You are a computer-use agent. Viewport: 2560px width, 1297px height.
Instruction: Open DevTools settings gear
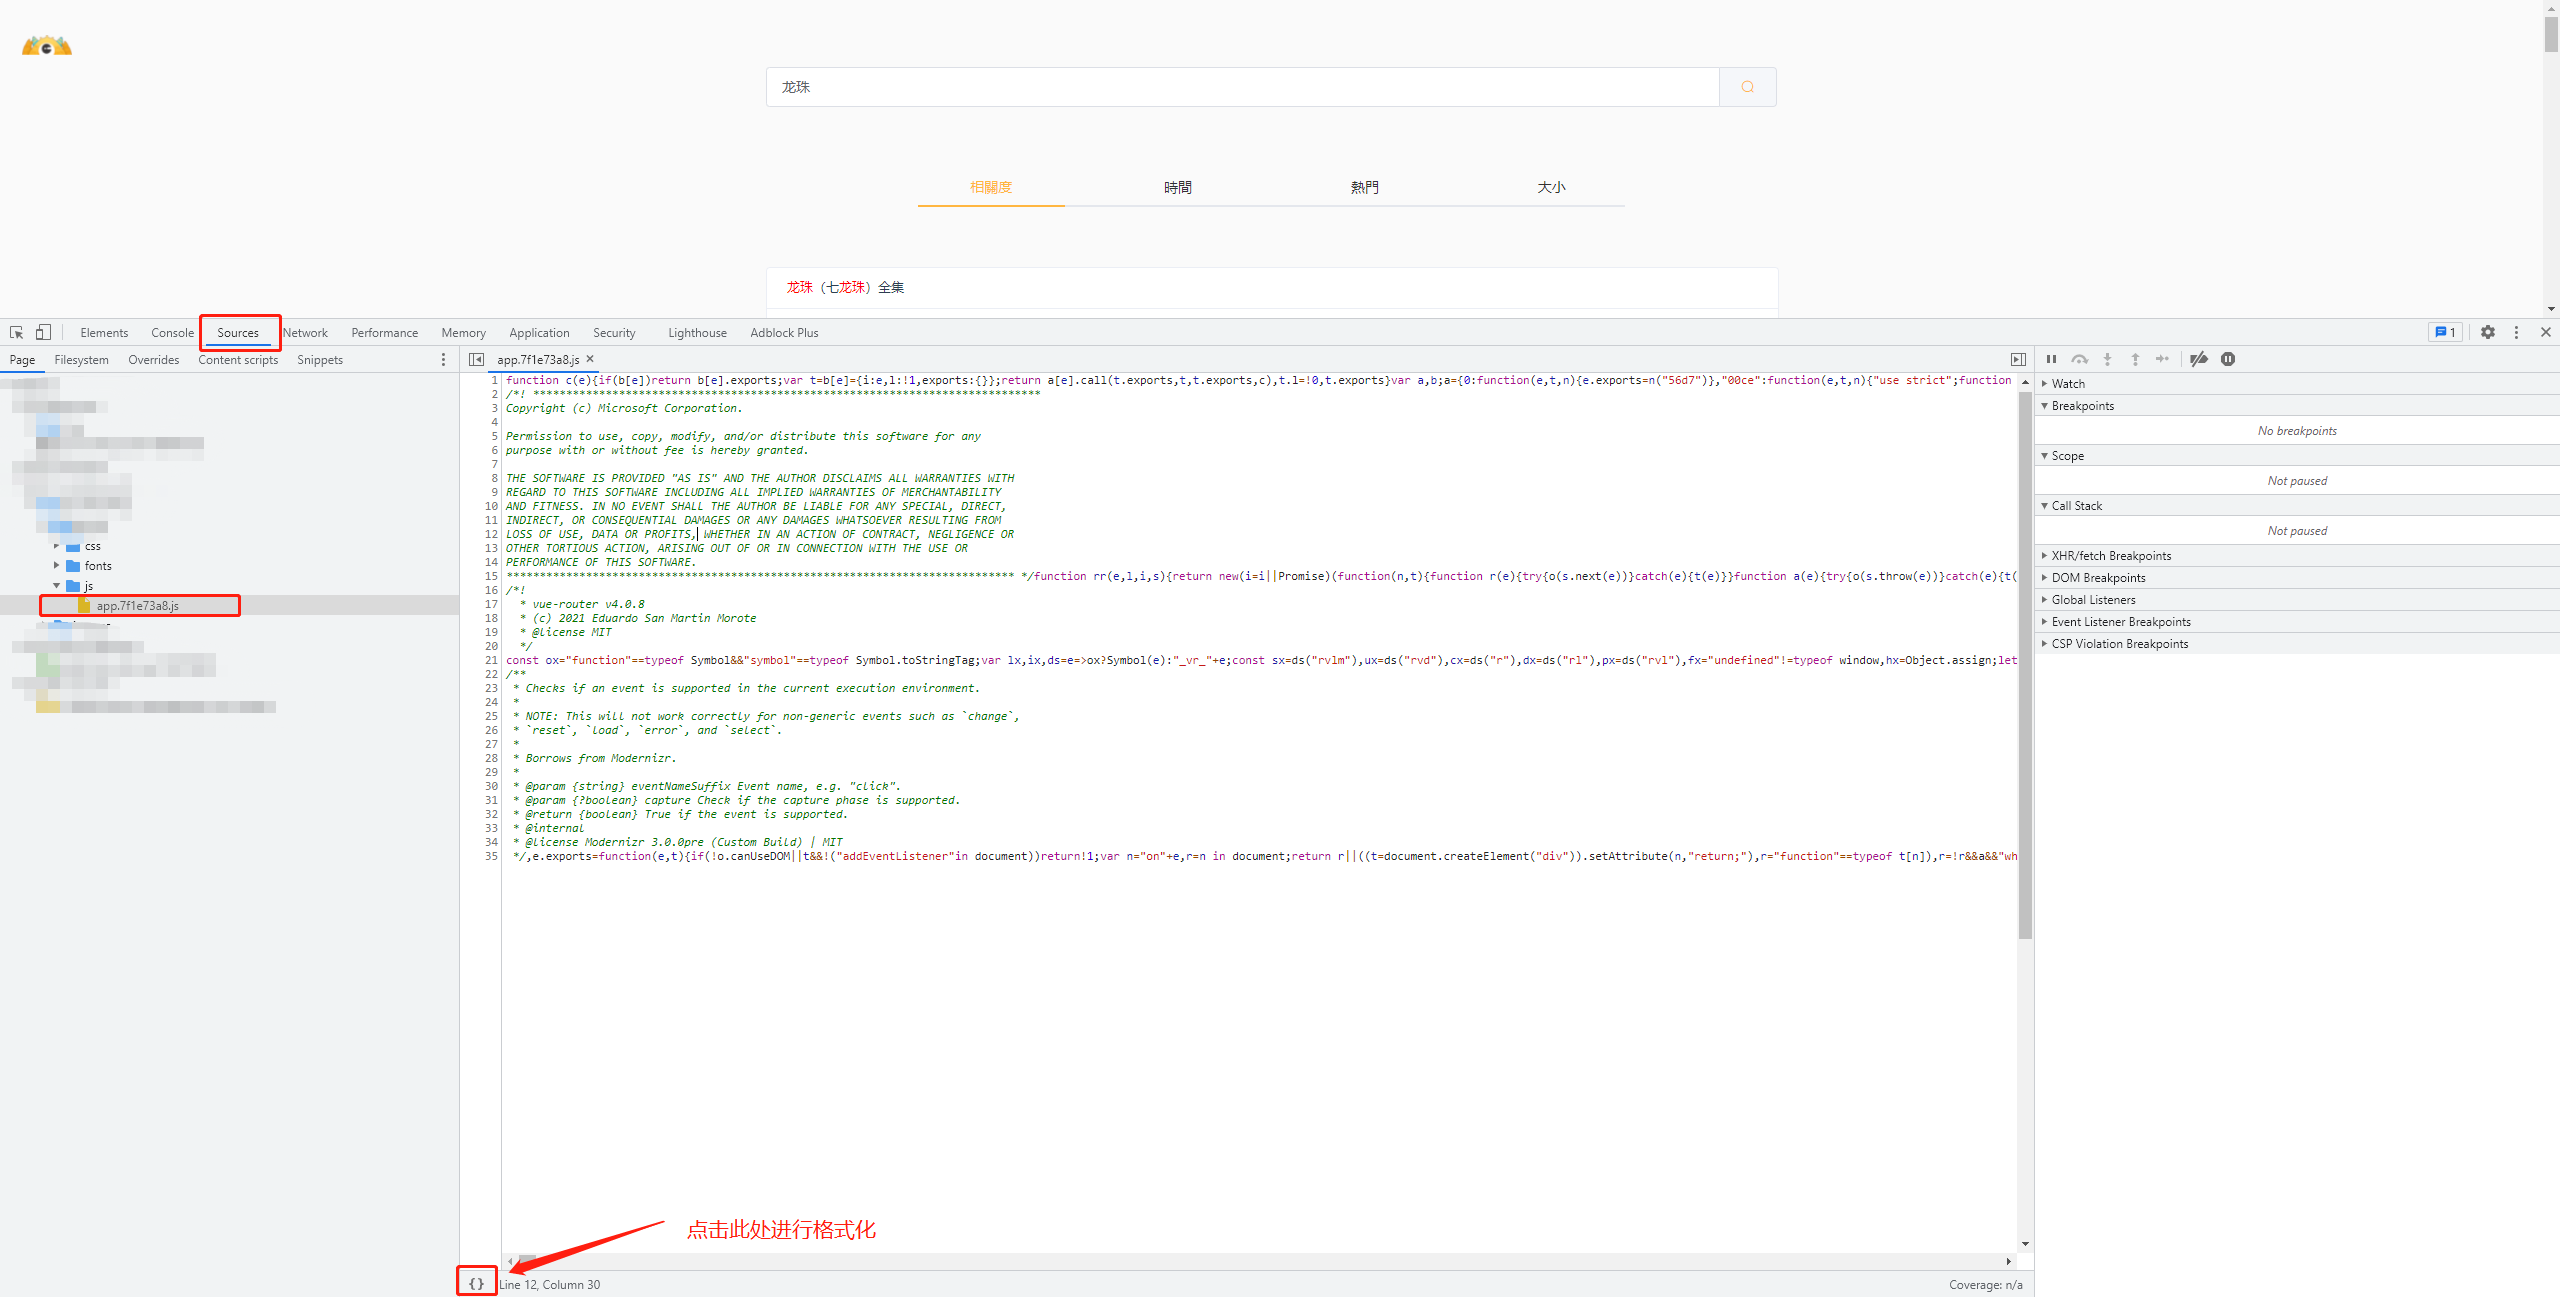click(2488, 332)
